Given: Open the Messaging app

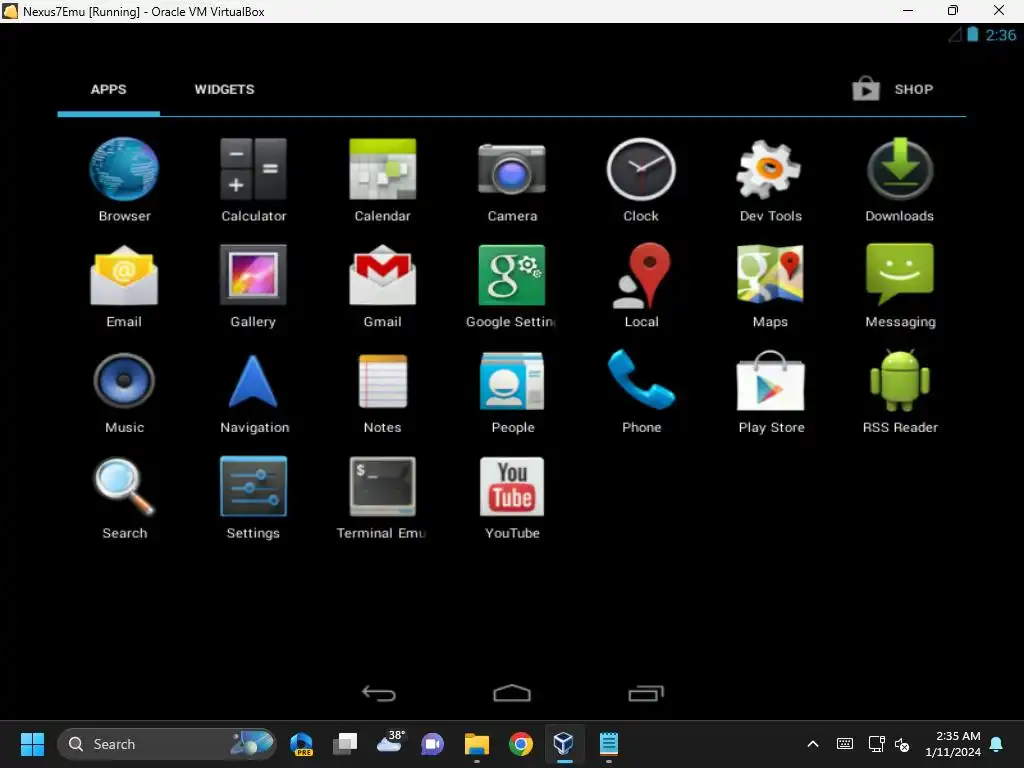Looking at the screenshot, I should click(899, 285).
